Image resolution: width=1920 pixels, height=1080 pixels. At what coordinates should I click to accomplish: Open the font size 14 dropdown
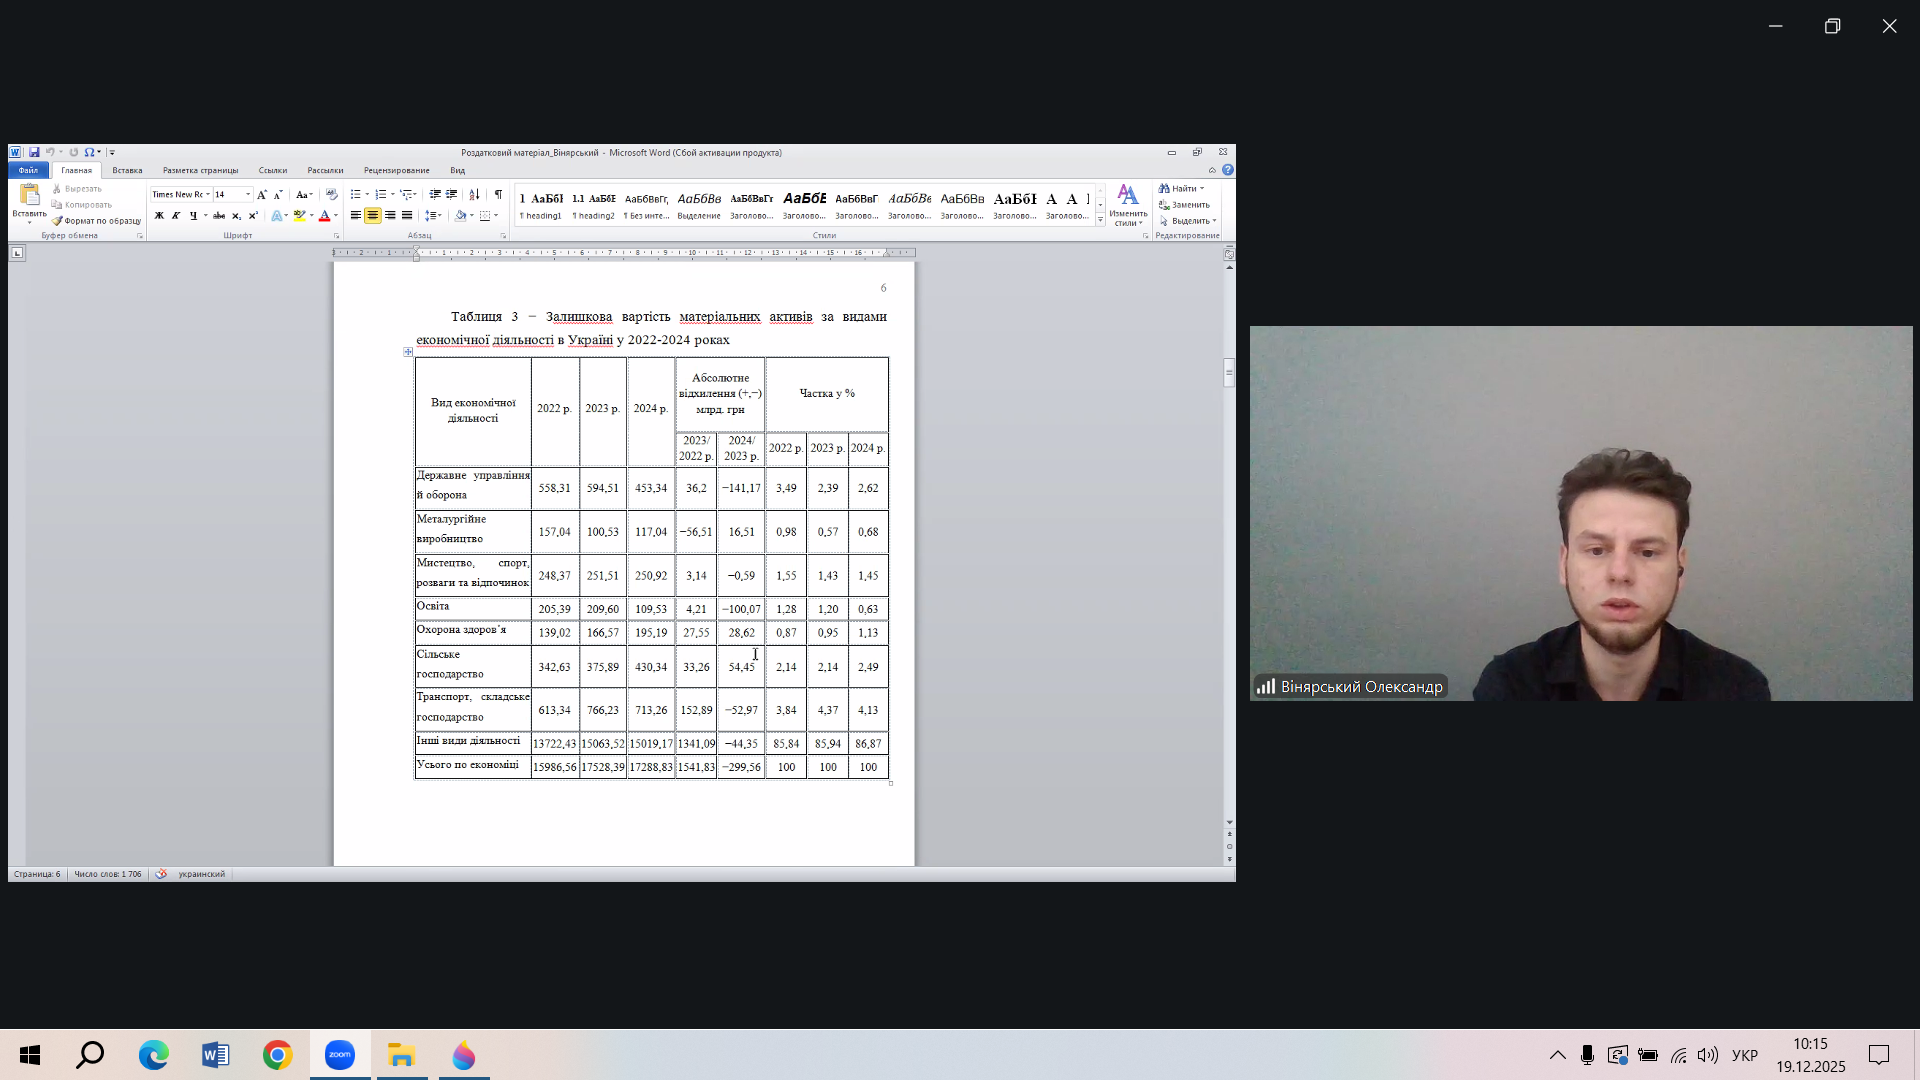248,195
